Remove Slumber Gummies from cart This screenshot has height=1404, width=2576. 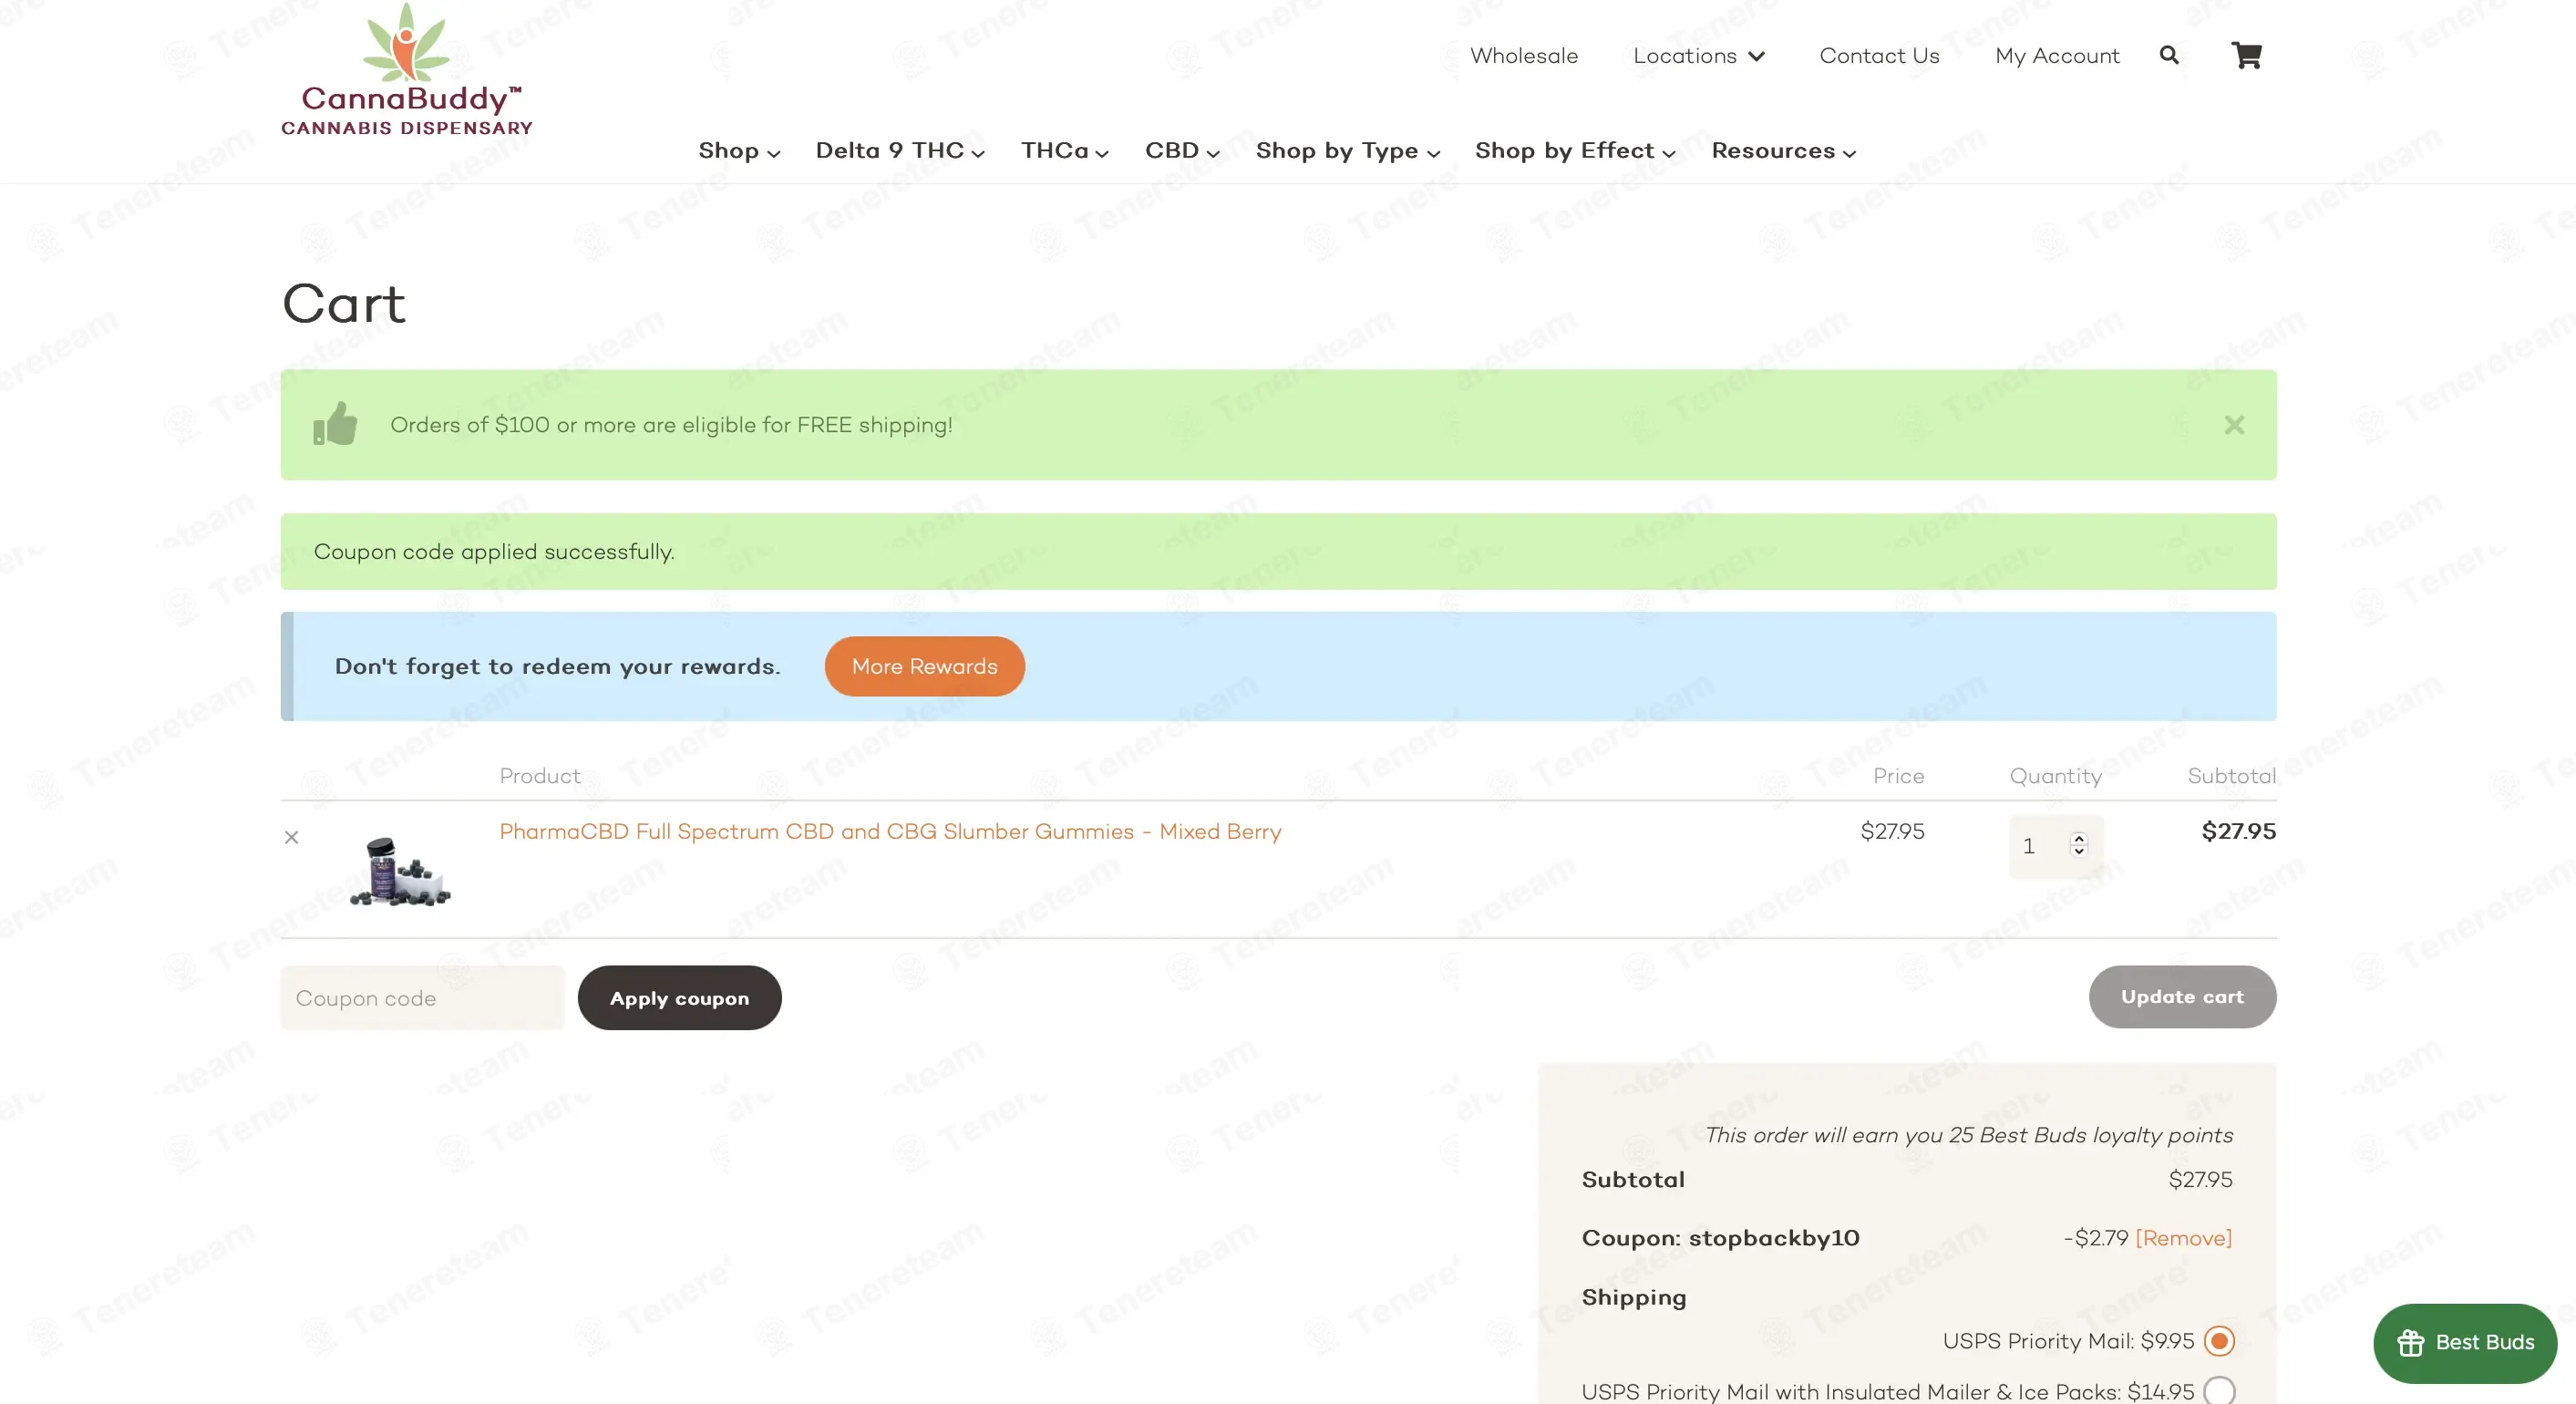coord(291,837)
